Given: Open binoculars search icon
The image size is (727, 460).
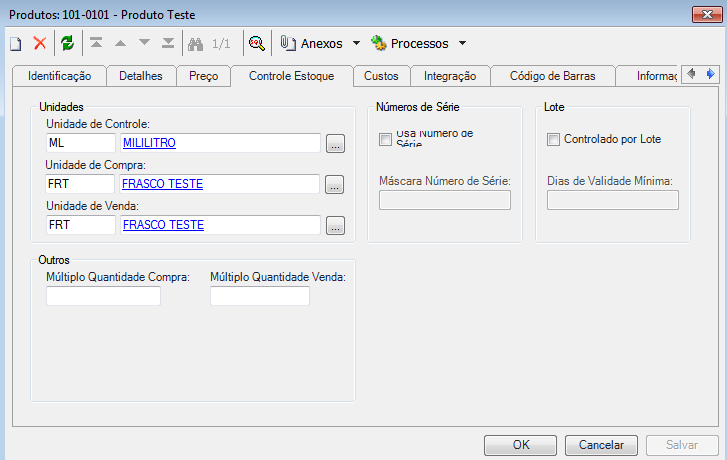Looking at the screenshot, I should tap(195, 44).
